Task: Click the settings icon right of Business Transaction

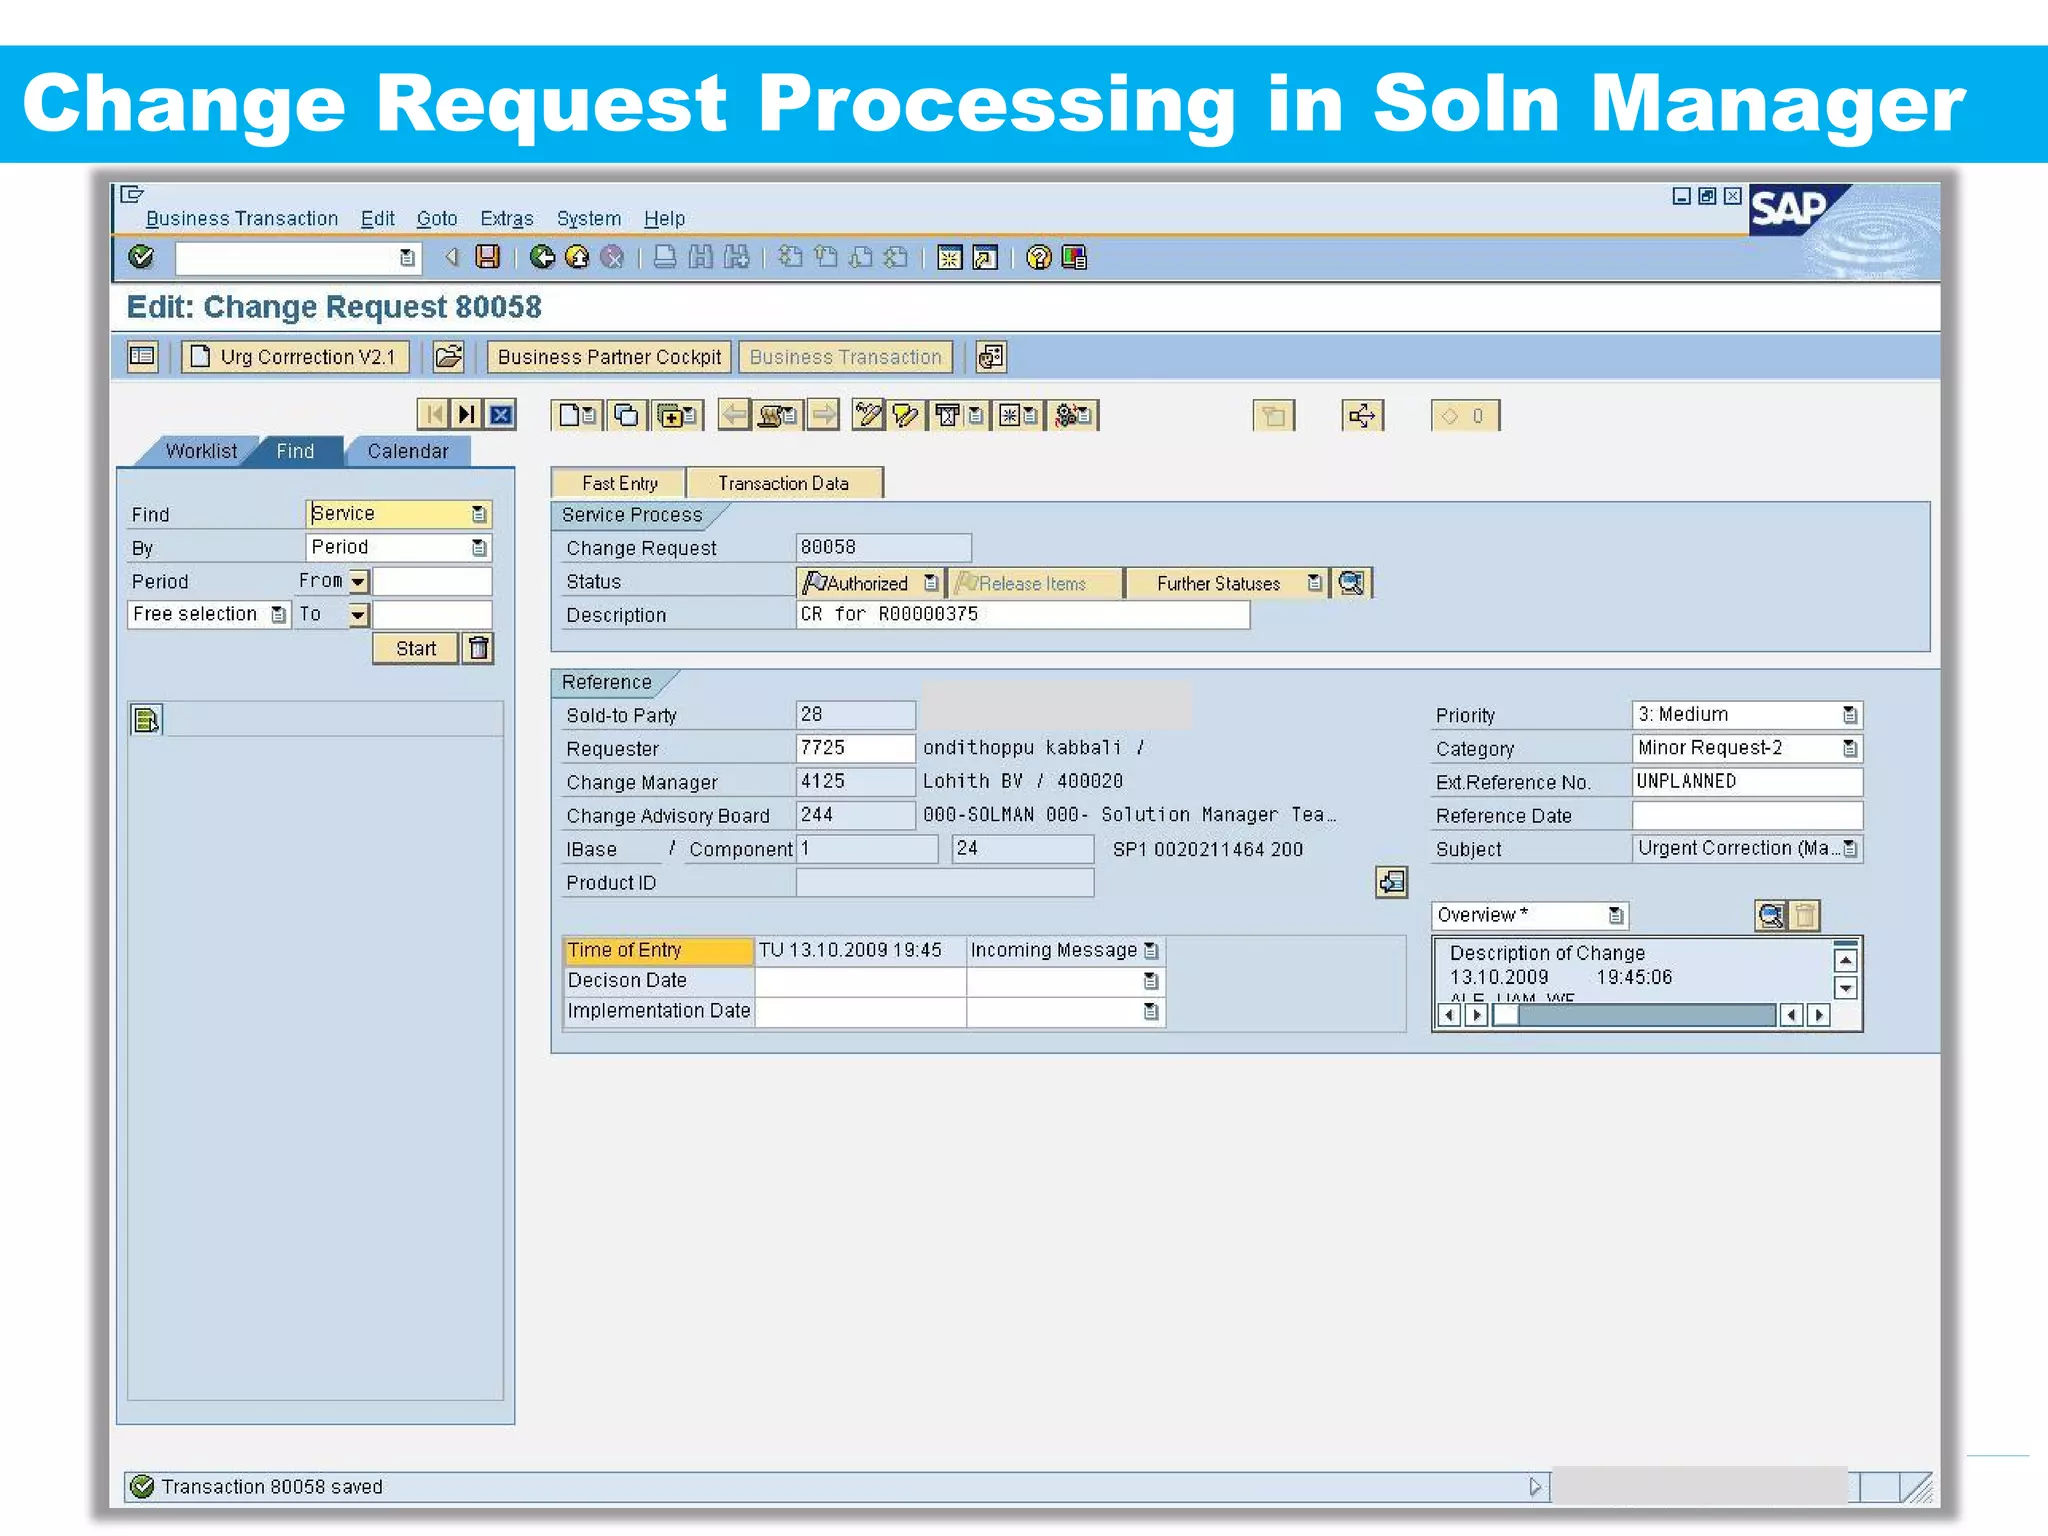Action: (991, 356)
